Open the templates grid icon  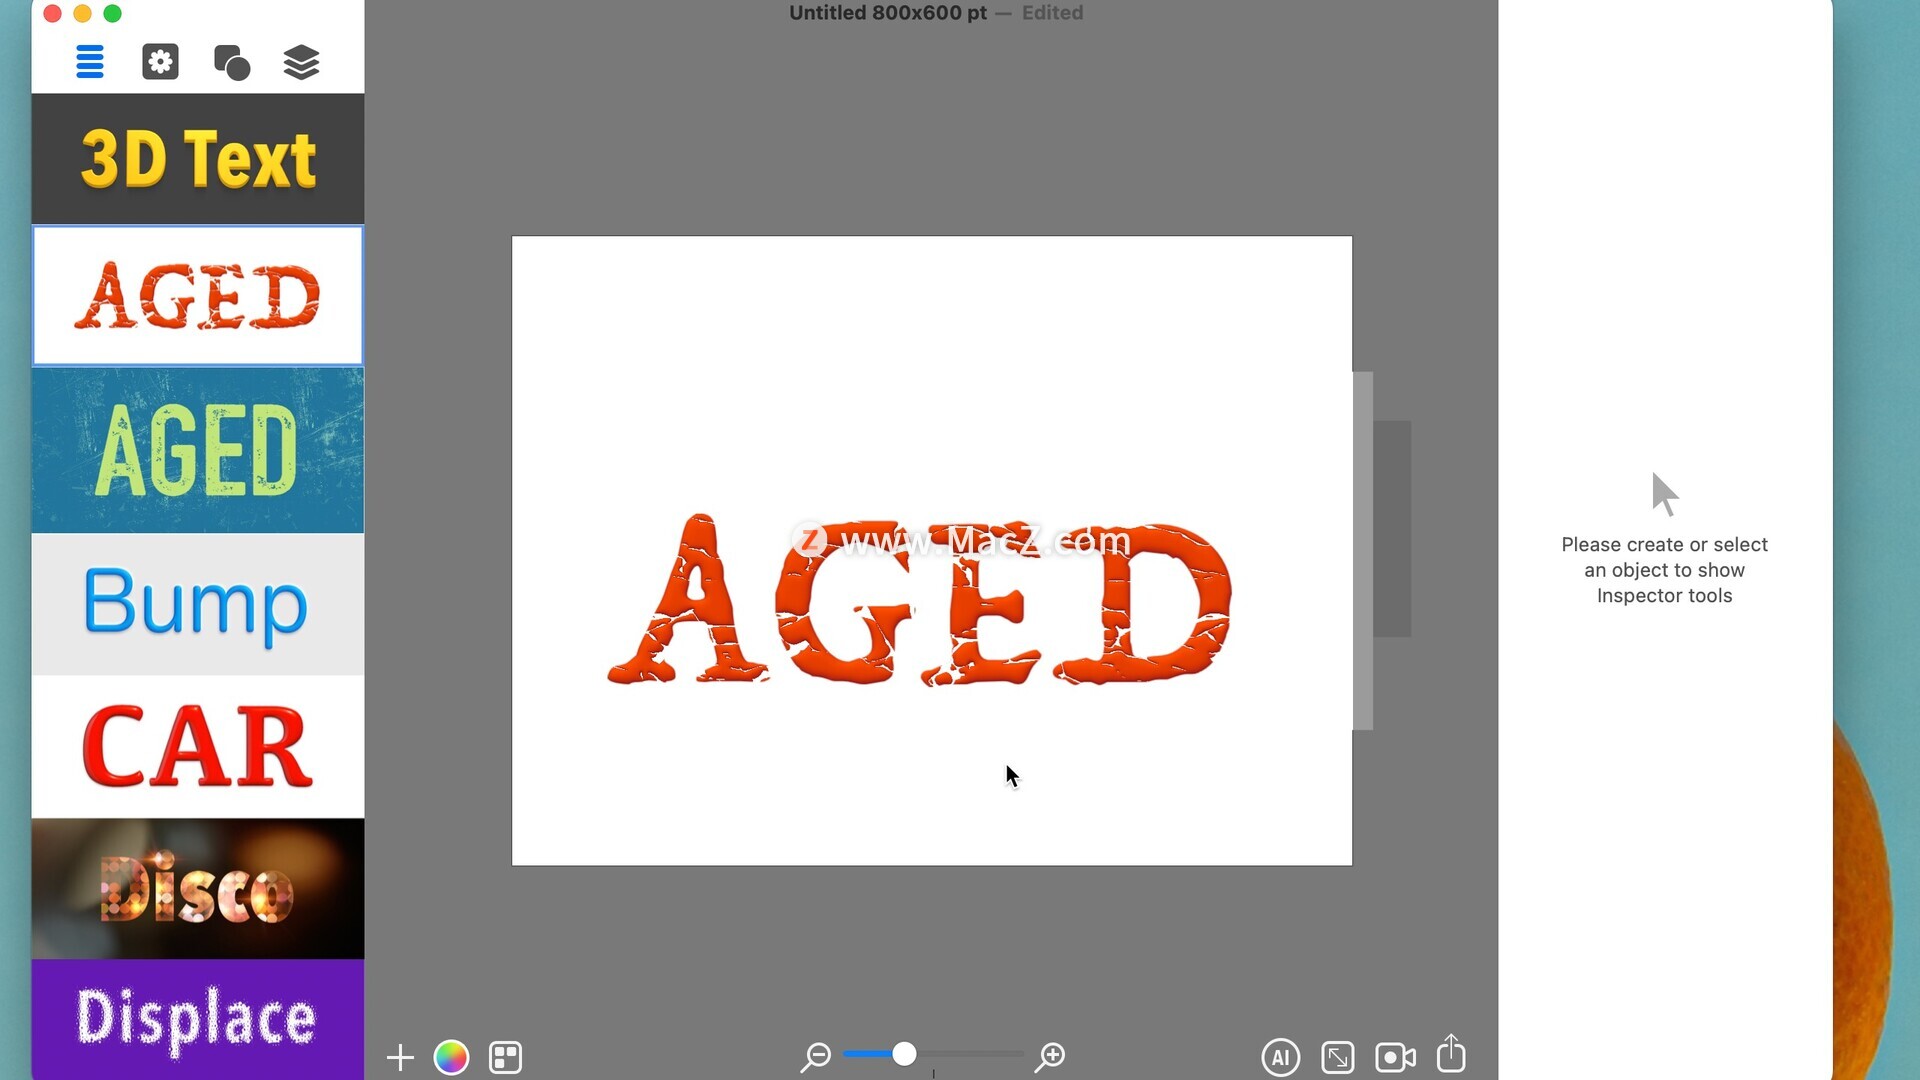tap(506, 1057)
